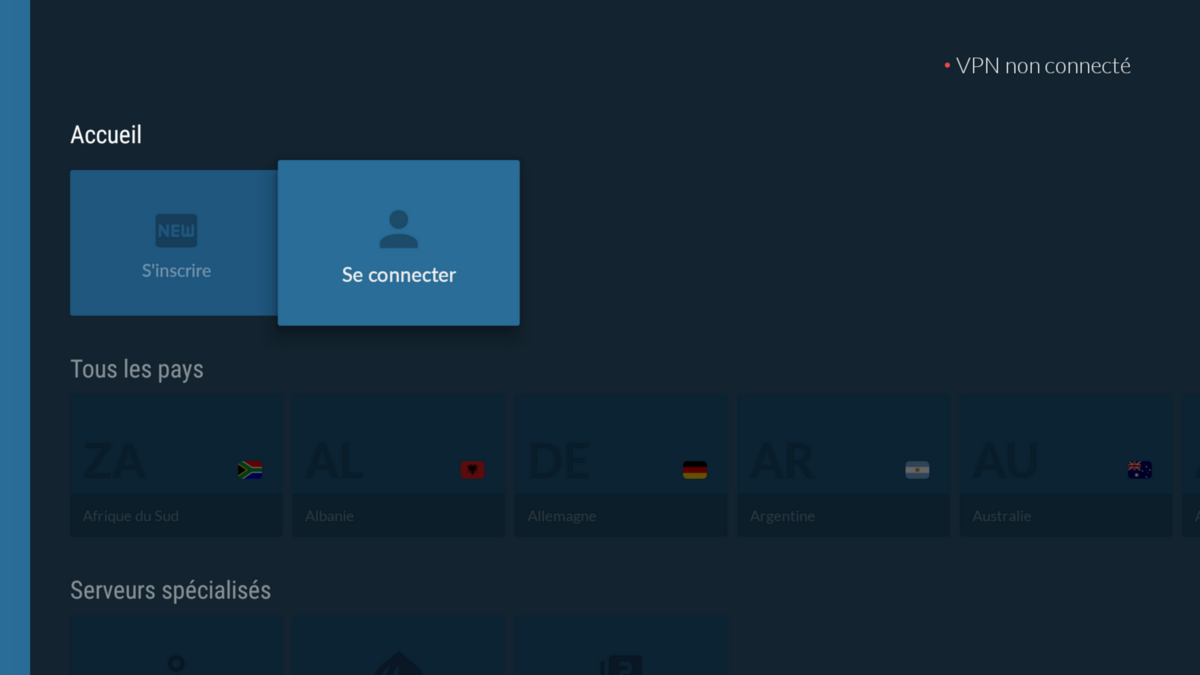
Task: Click the South Africa flag icon
Action: 250,470
